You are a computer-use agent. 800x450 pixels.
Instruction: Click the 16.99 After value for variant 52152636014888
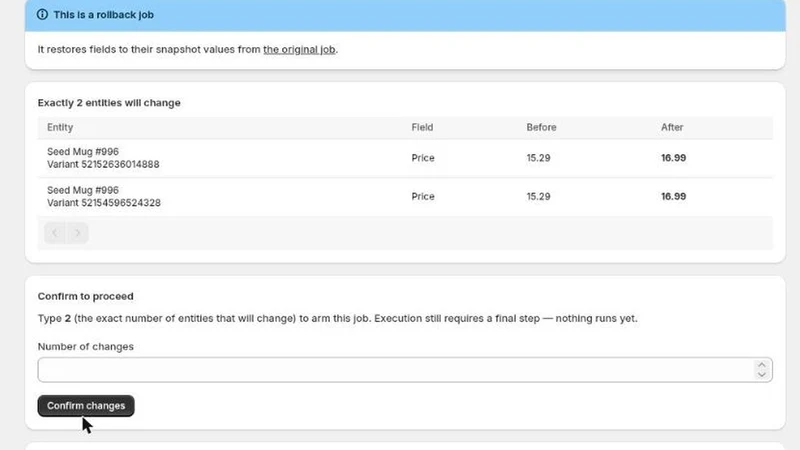[673, 158]
